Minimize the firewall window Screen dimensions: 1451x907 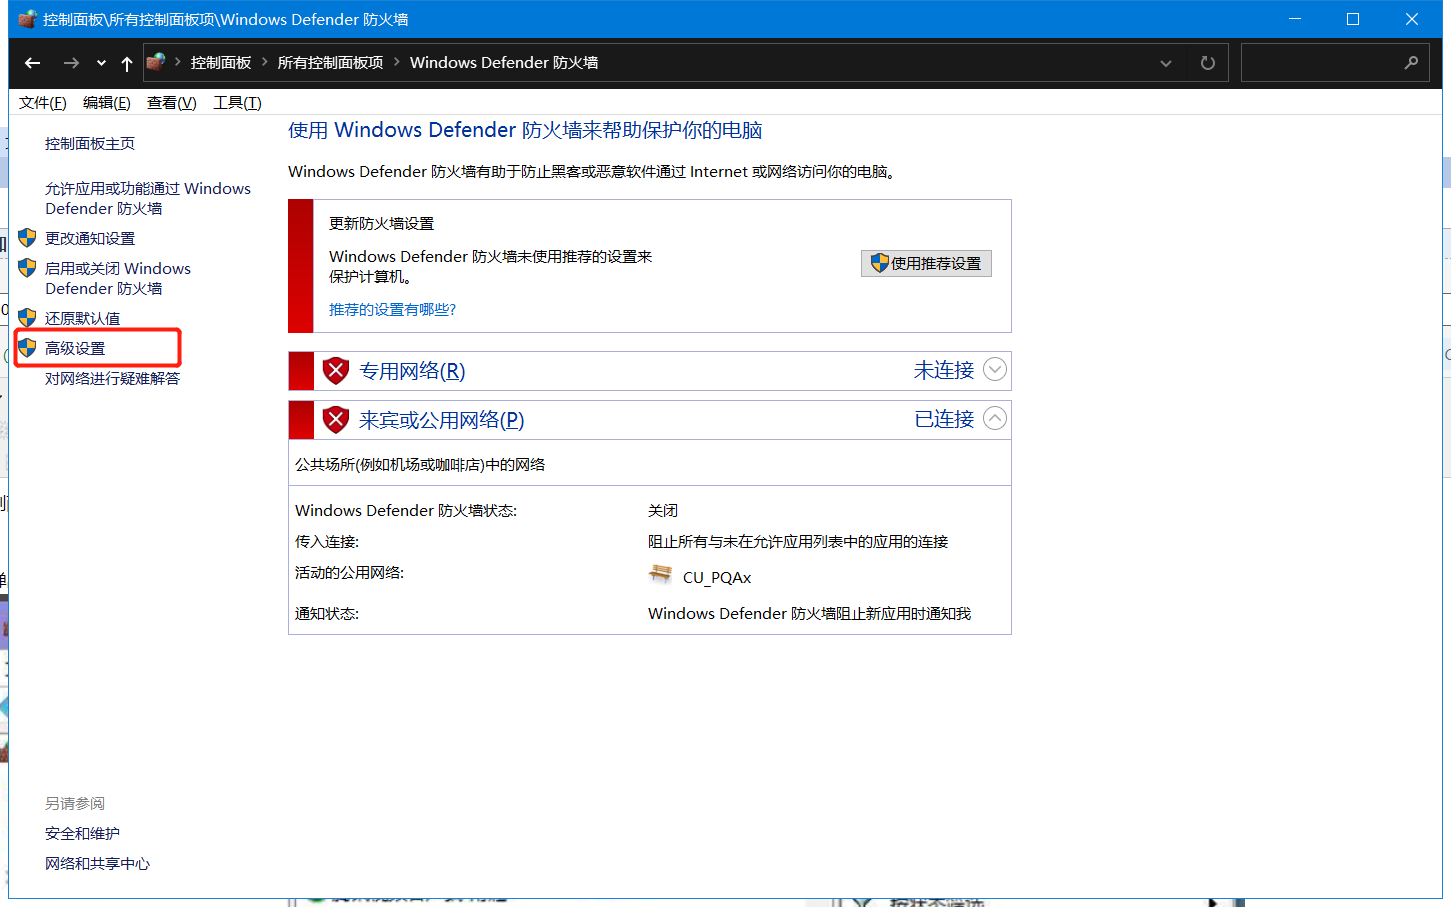[1295, 19]
